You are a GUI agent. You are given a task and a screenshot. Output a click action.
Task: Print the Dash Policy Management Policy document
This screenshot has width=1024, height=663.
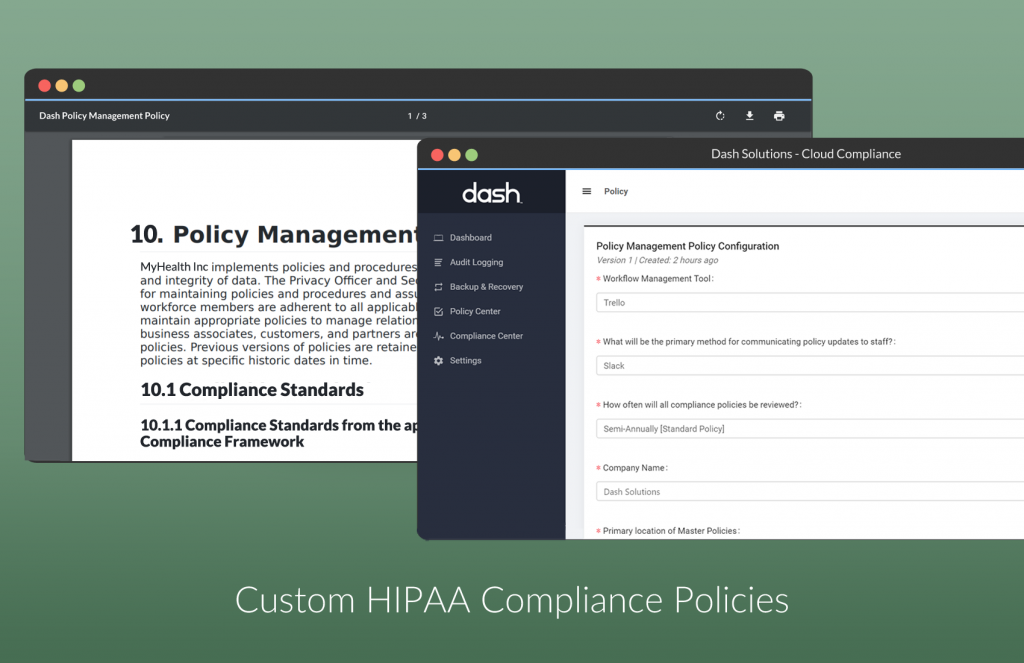click(779, 116)
